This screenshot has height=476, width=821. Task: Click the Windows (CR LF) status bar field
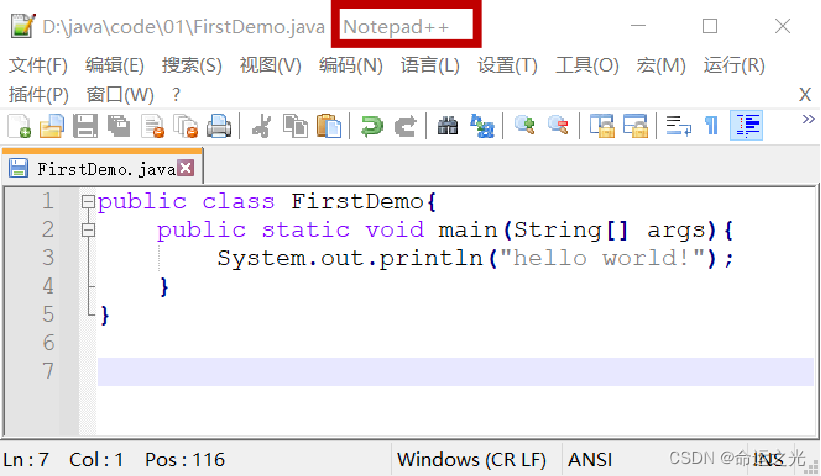pyautogui.click(x=471, y=460)
